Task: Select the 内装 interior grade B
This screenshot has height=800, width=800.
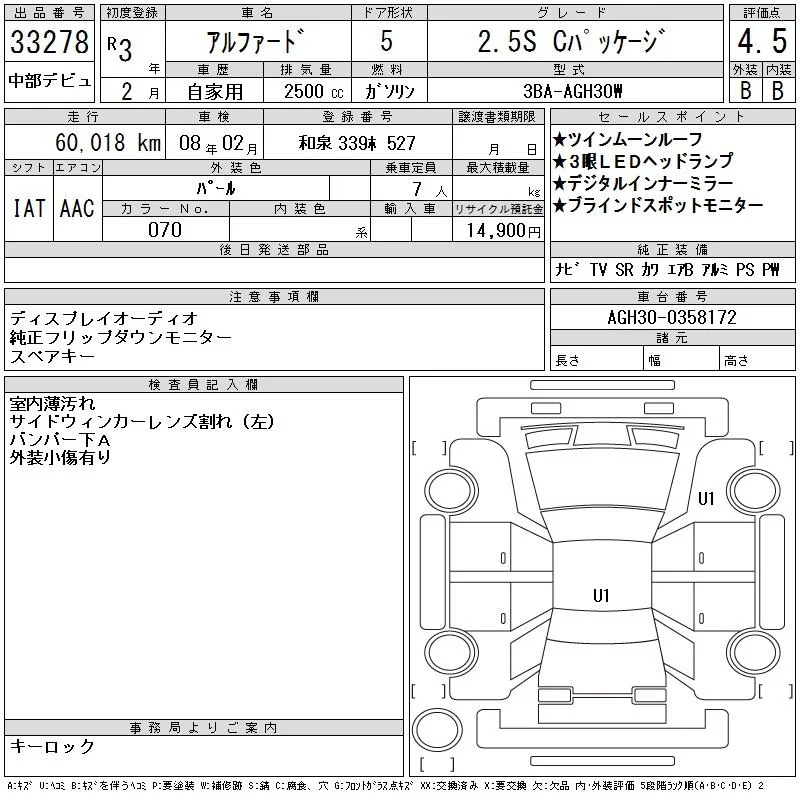Action: click(x=778, y=90)
